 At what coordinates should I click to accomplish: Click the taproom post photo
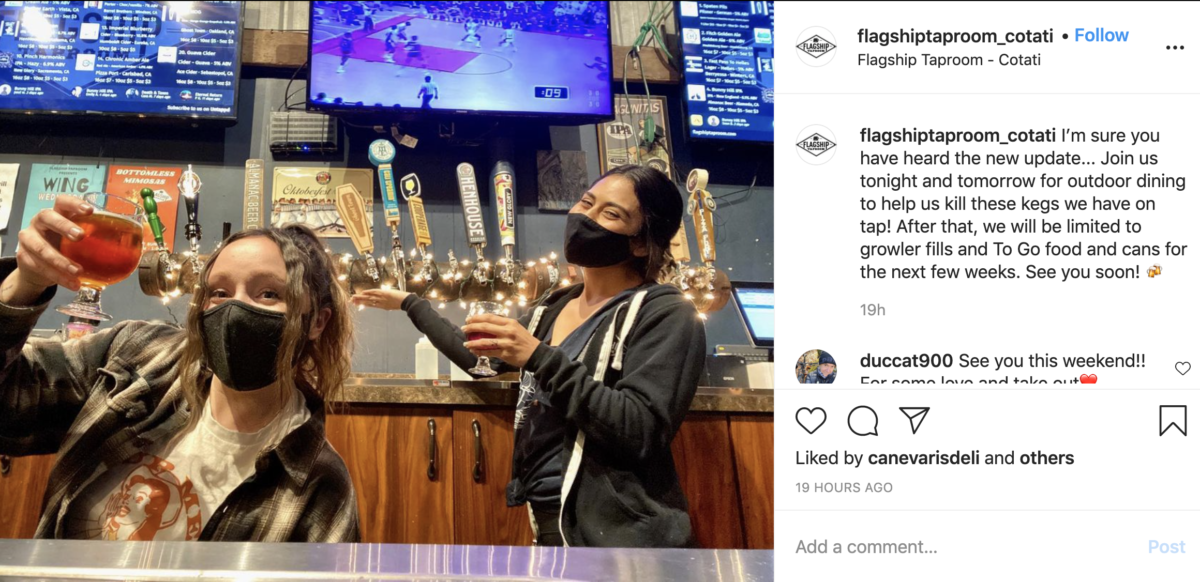[x=387, y=291]
